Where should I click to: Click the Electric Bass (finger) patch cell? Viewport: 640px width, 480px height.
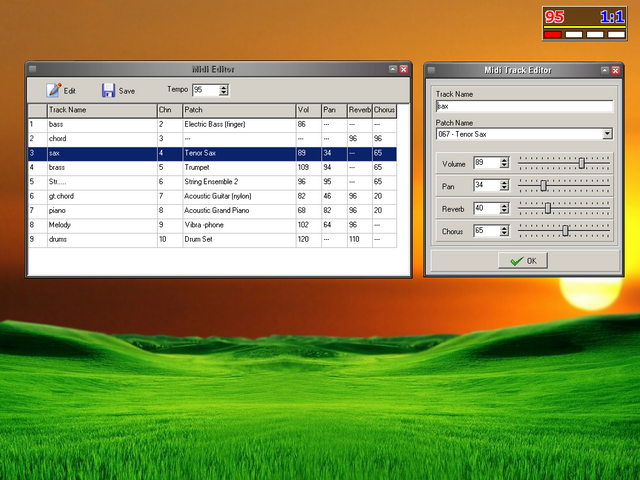[x=239, y=124]
